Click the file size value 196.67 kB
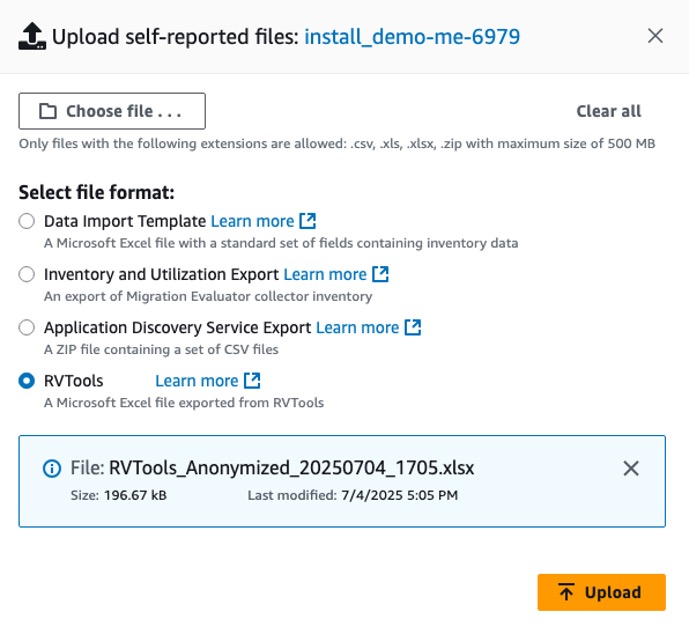 [x=135, y=496]
